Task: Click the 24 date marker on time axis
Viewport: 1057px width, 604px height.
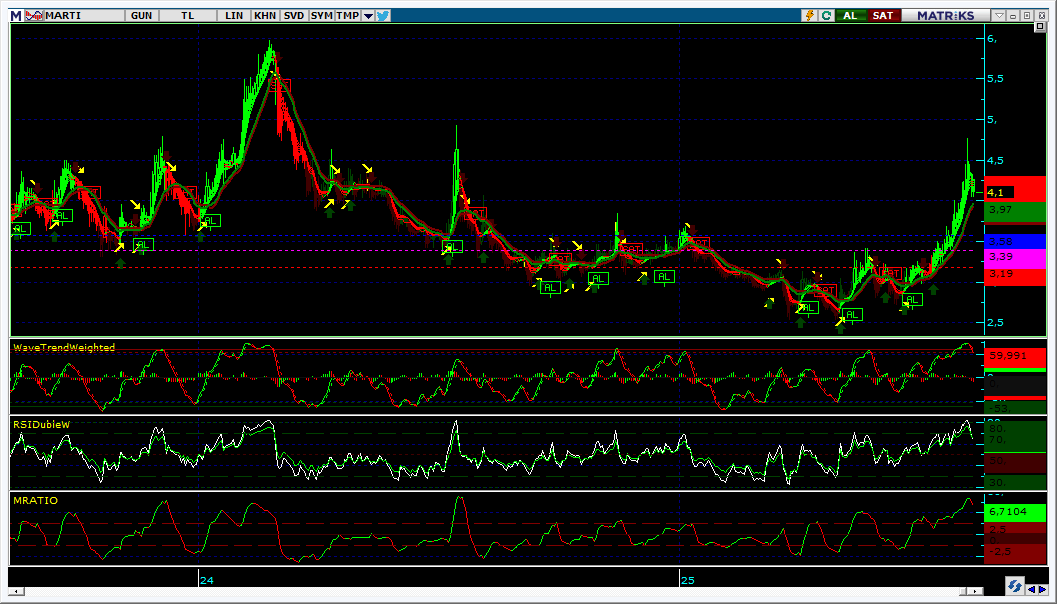Action: 207,580
